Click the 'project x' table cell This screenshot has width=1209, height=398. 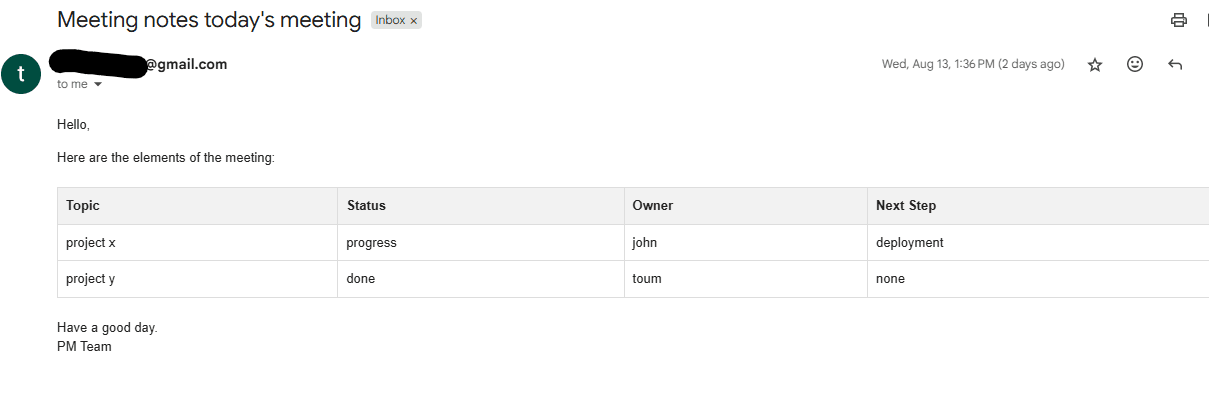[x=197, y=243]
